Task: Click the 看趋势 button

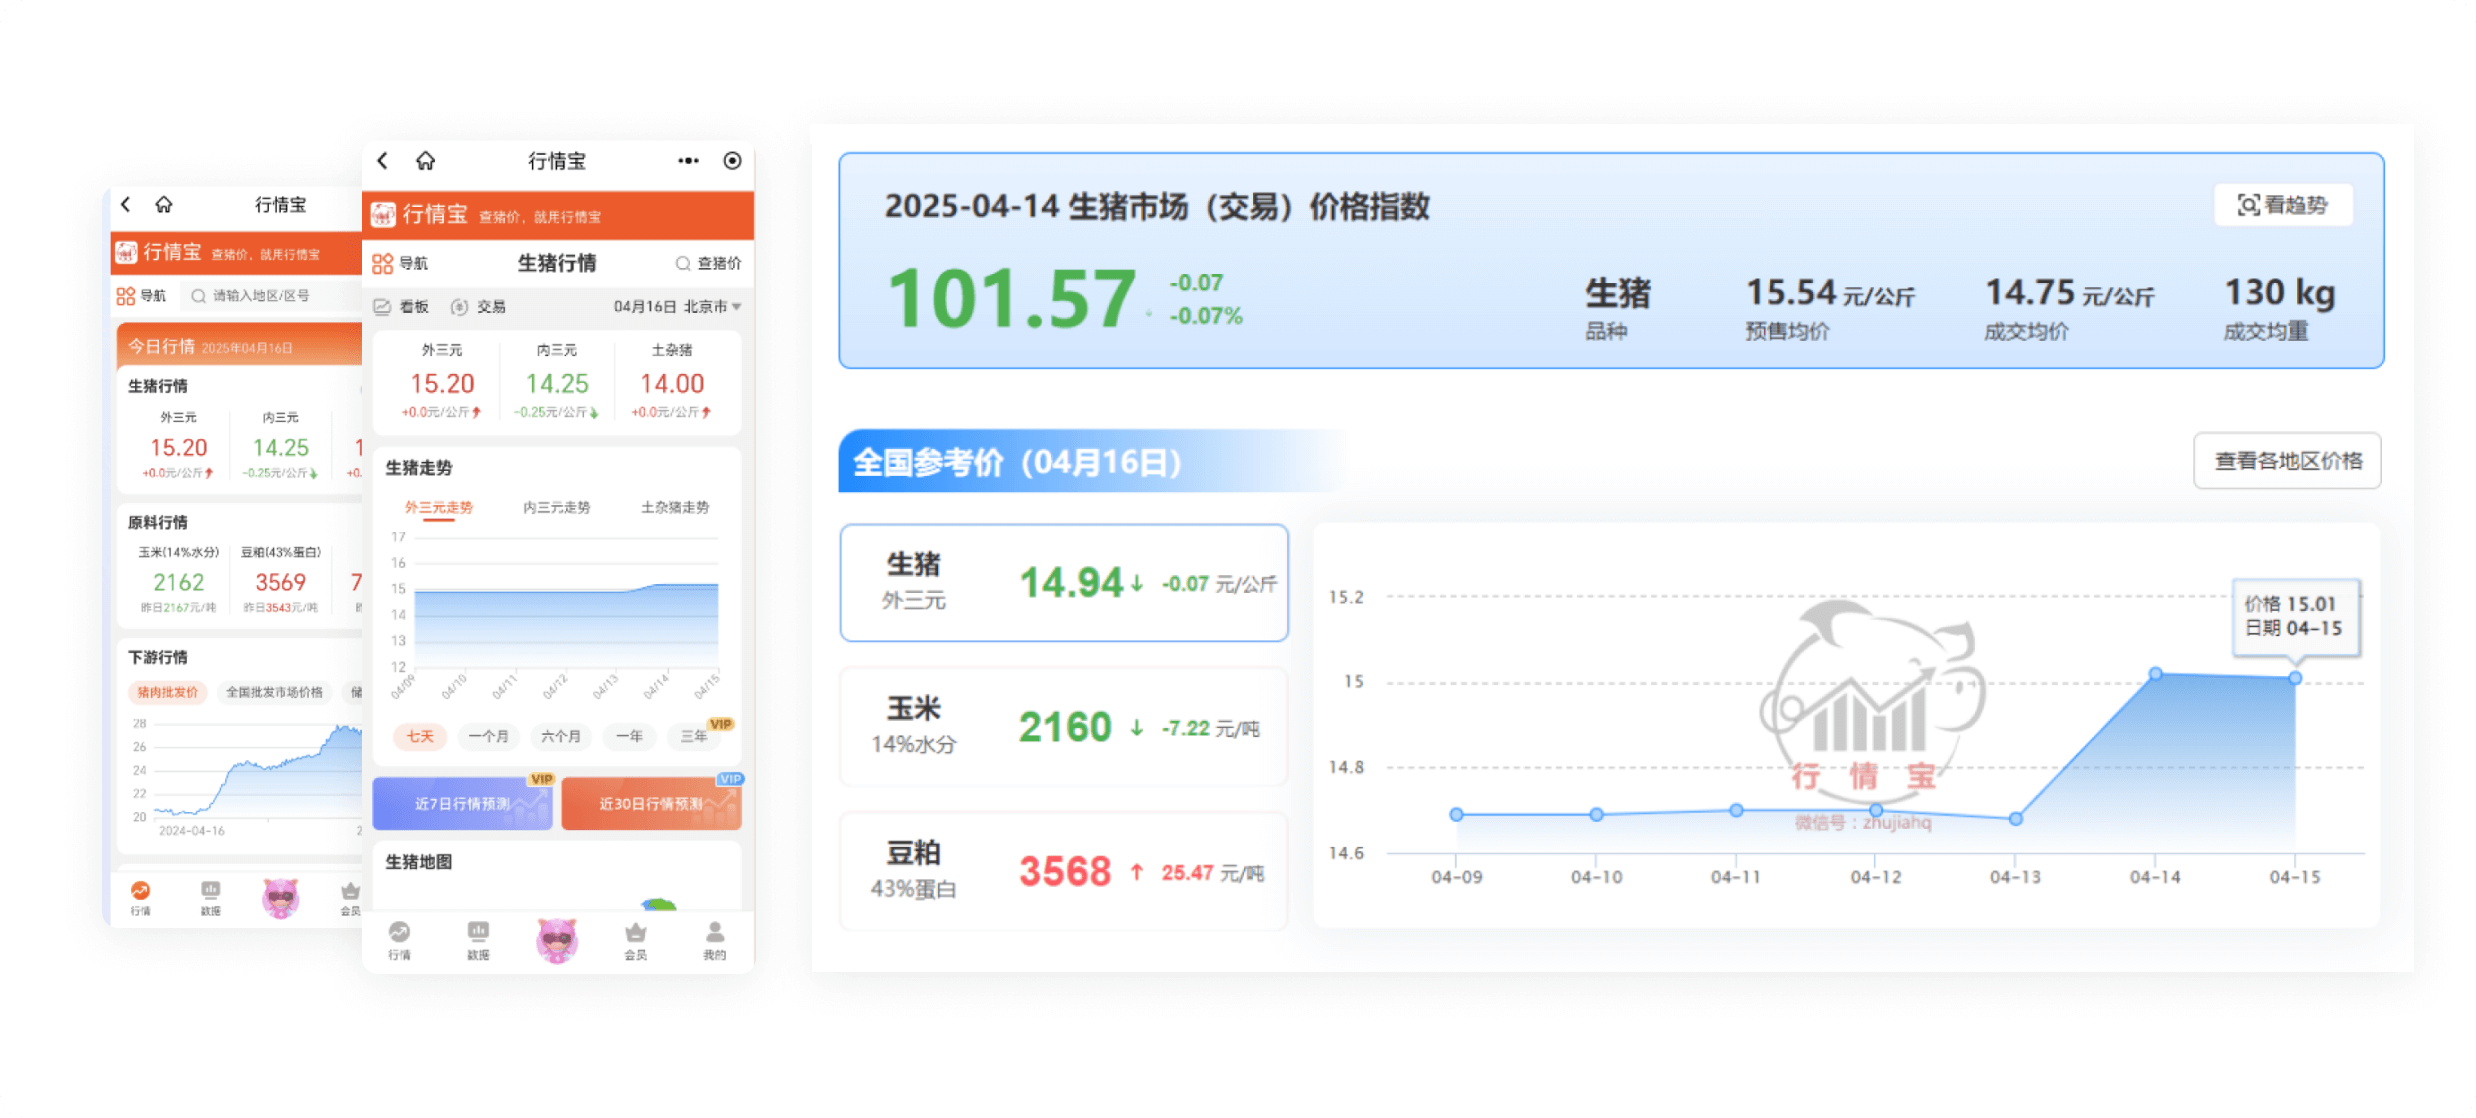Action: coord(2283,205)
